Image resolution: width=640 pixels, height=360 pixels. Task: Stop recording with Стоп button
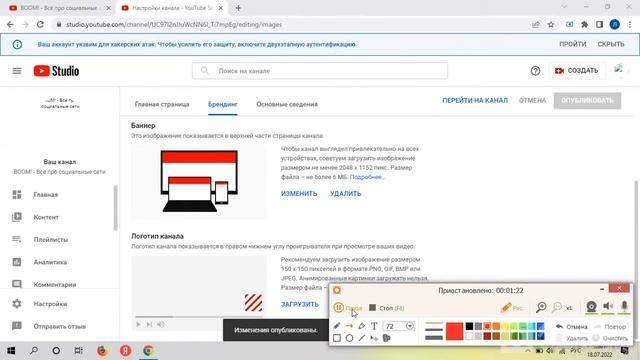tap(387, 308)
